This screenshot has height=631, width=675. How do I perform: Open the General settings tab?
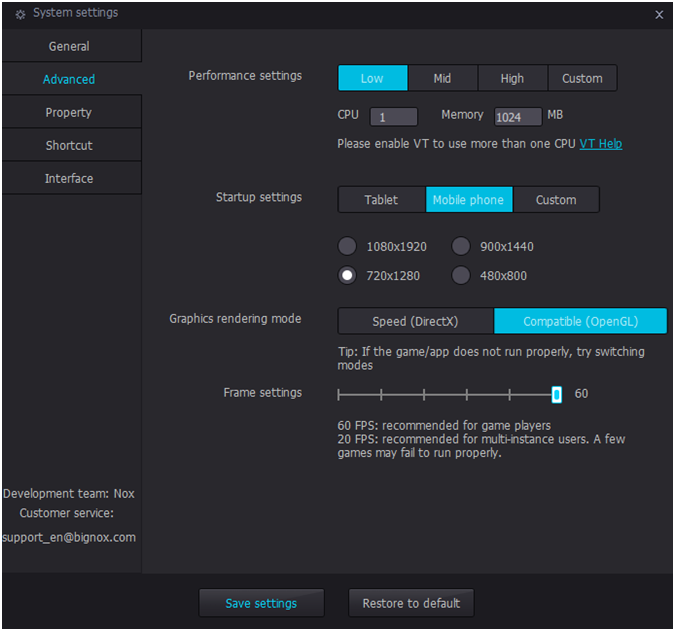pos(70,46)
